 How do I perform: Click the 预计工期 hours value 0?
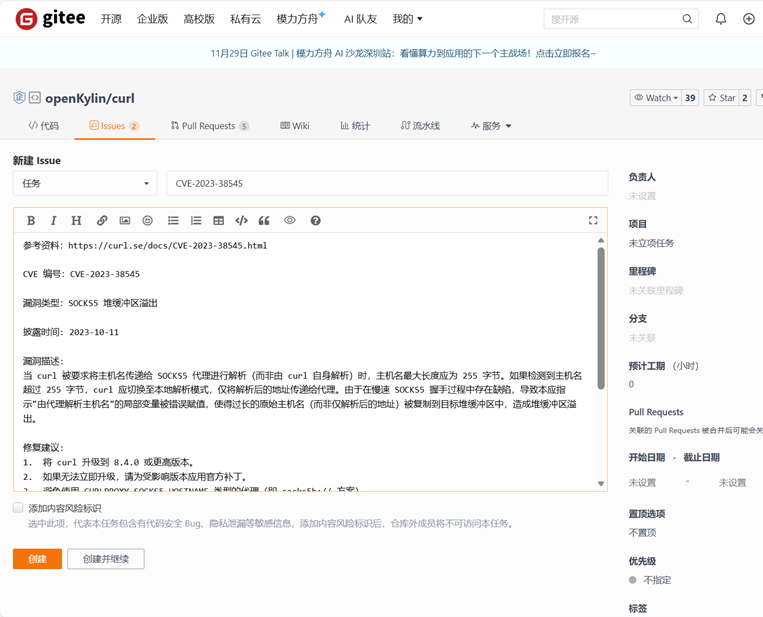631,384
